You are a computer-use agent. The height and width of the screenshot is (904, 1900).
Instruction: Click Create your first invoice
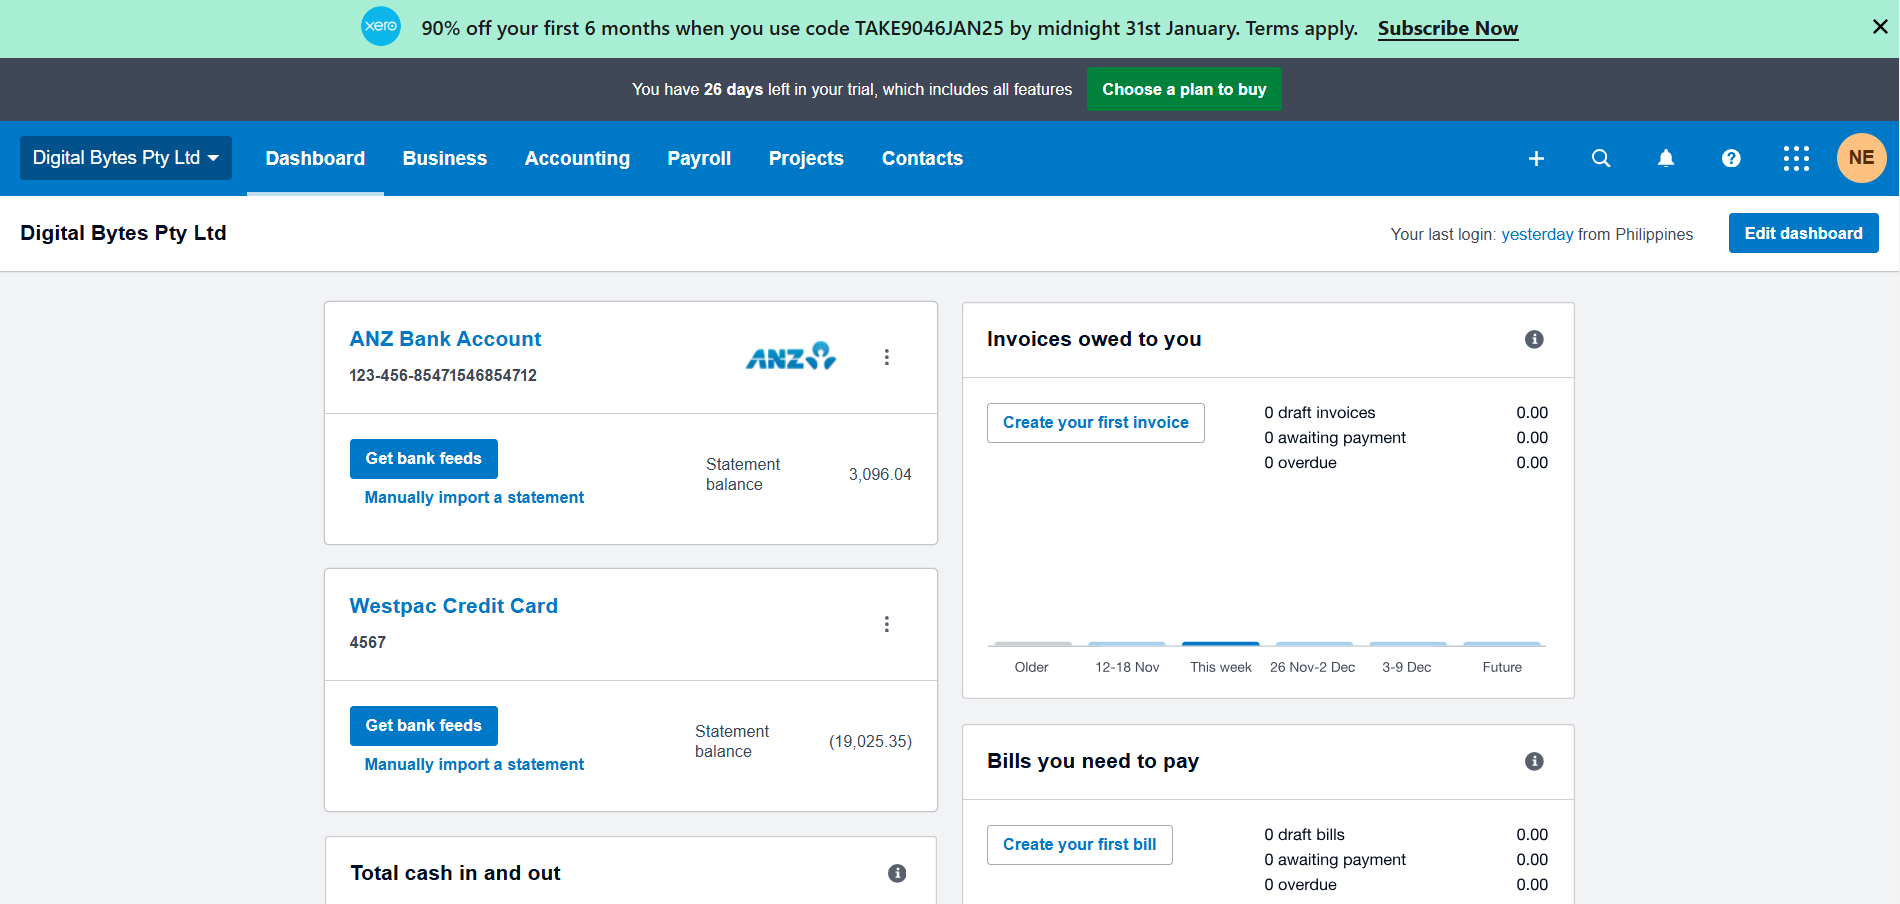pyautogui.click(x=1095, y=422)
